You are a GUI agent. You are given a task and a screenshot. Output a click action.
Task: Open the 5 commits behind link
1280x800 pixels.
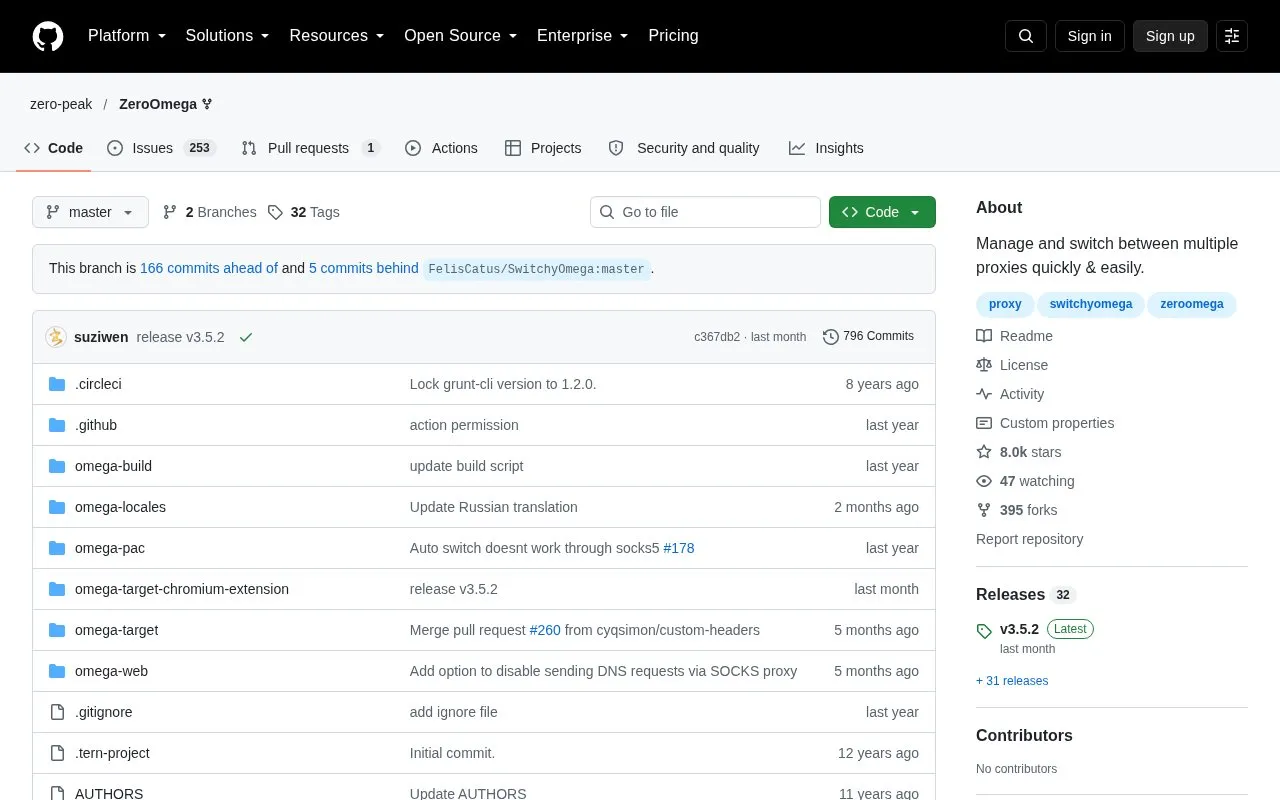pos(364,268)
